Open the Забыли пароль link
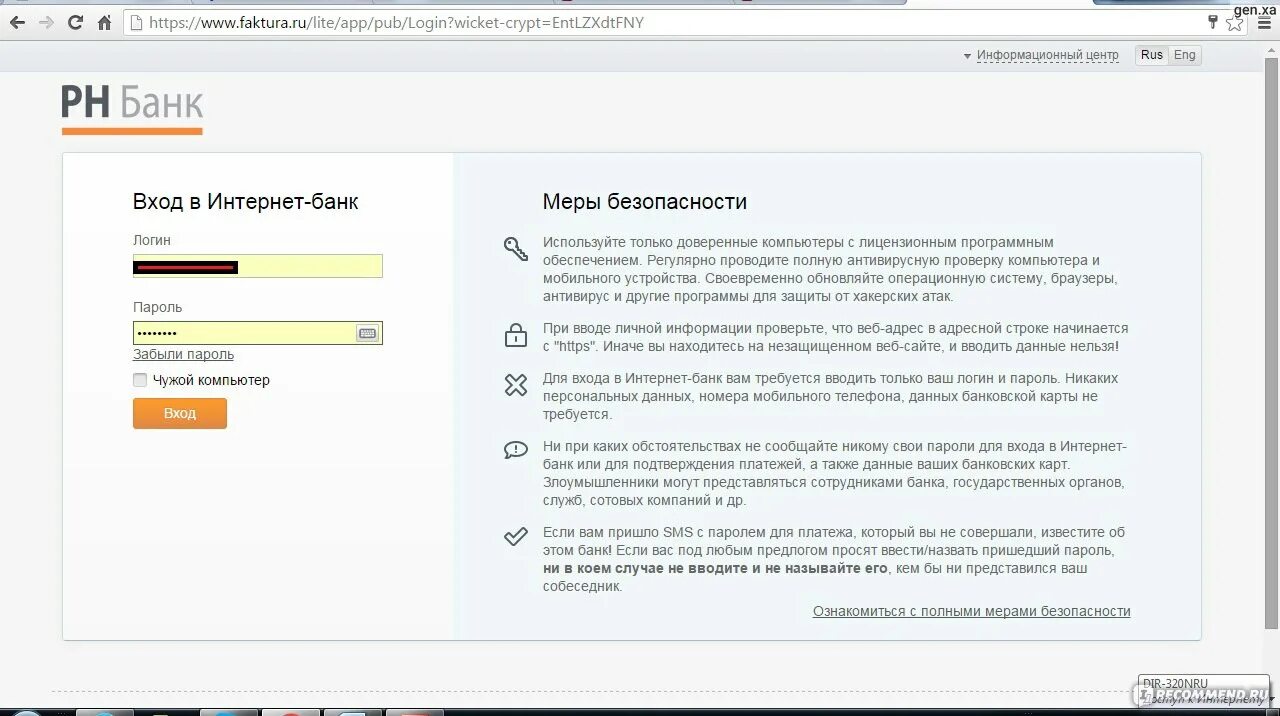Viewport: 1280px width, 716px height. (x=183, y=354)
